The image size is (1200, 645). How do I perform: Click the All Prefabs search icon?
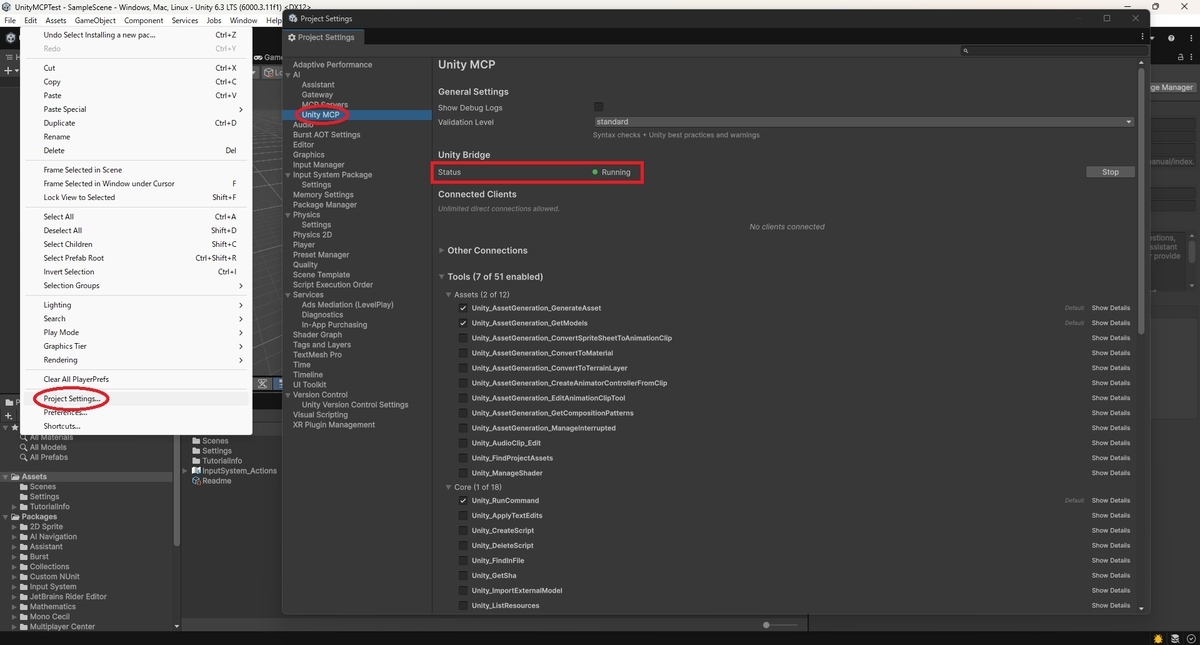point(24,457)
